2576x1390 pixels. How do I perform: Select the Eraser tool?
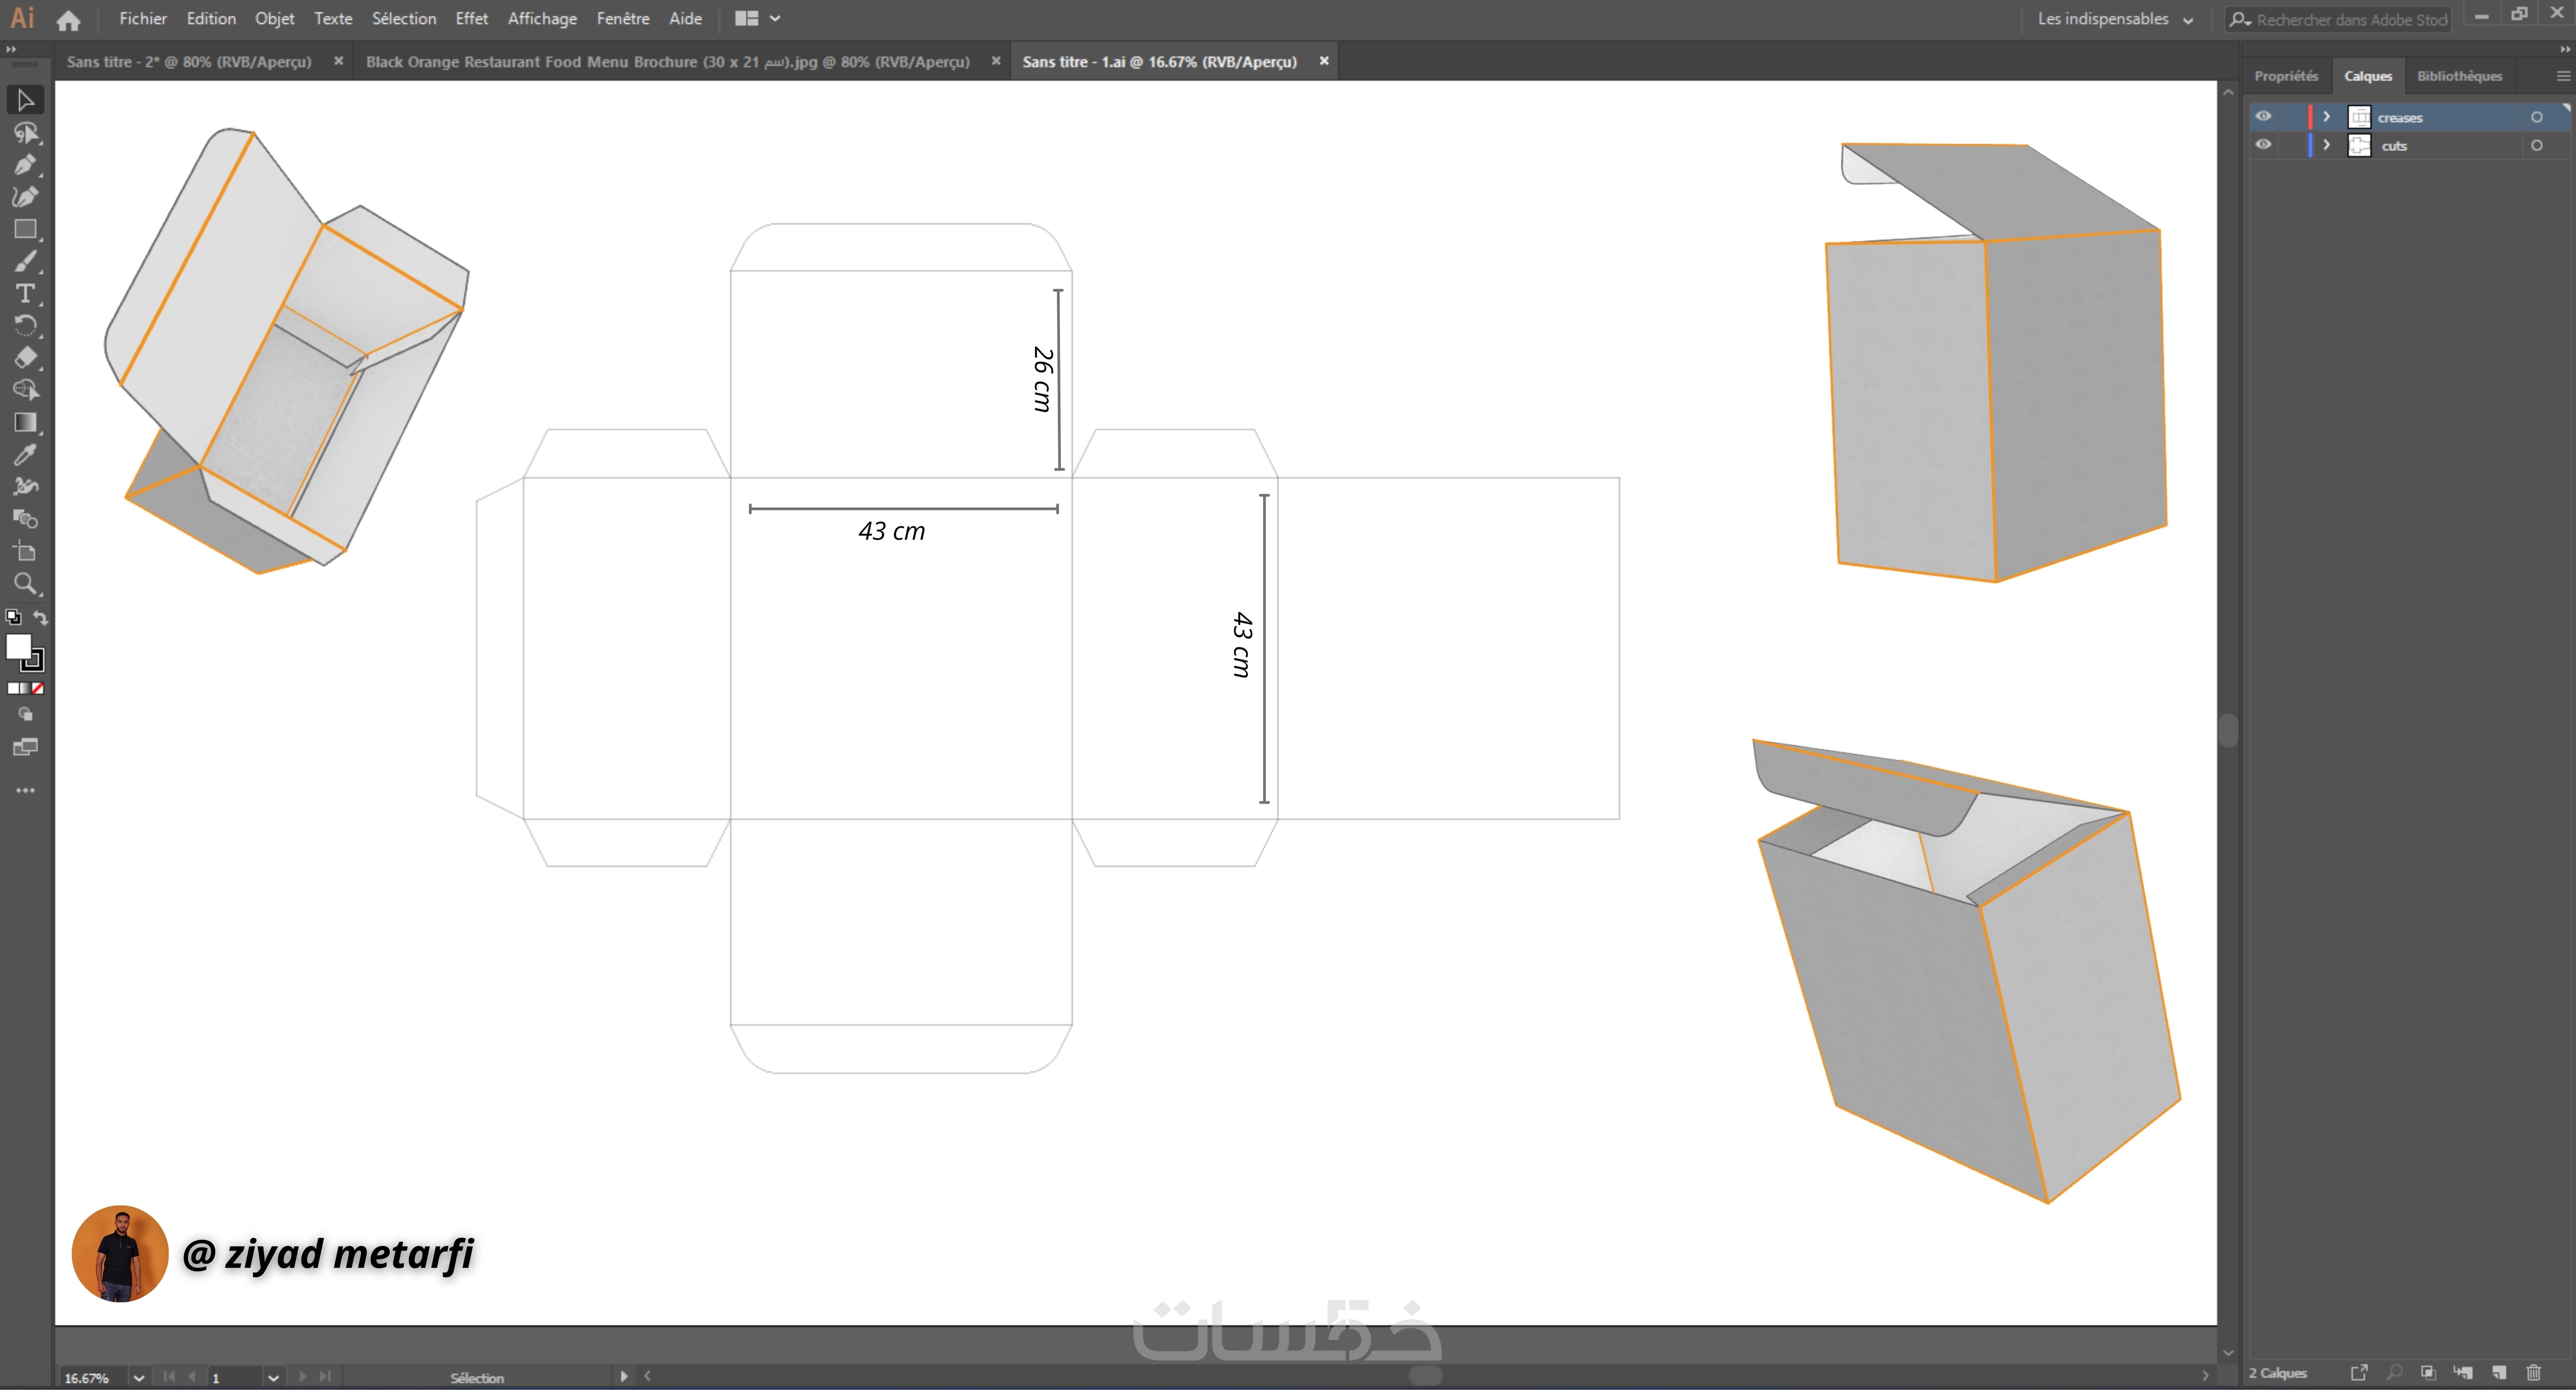[25, 358]
